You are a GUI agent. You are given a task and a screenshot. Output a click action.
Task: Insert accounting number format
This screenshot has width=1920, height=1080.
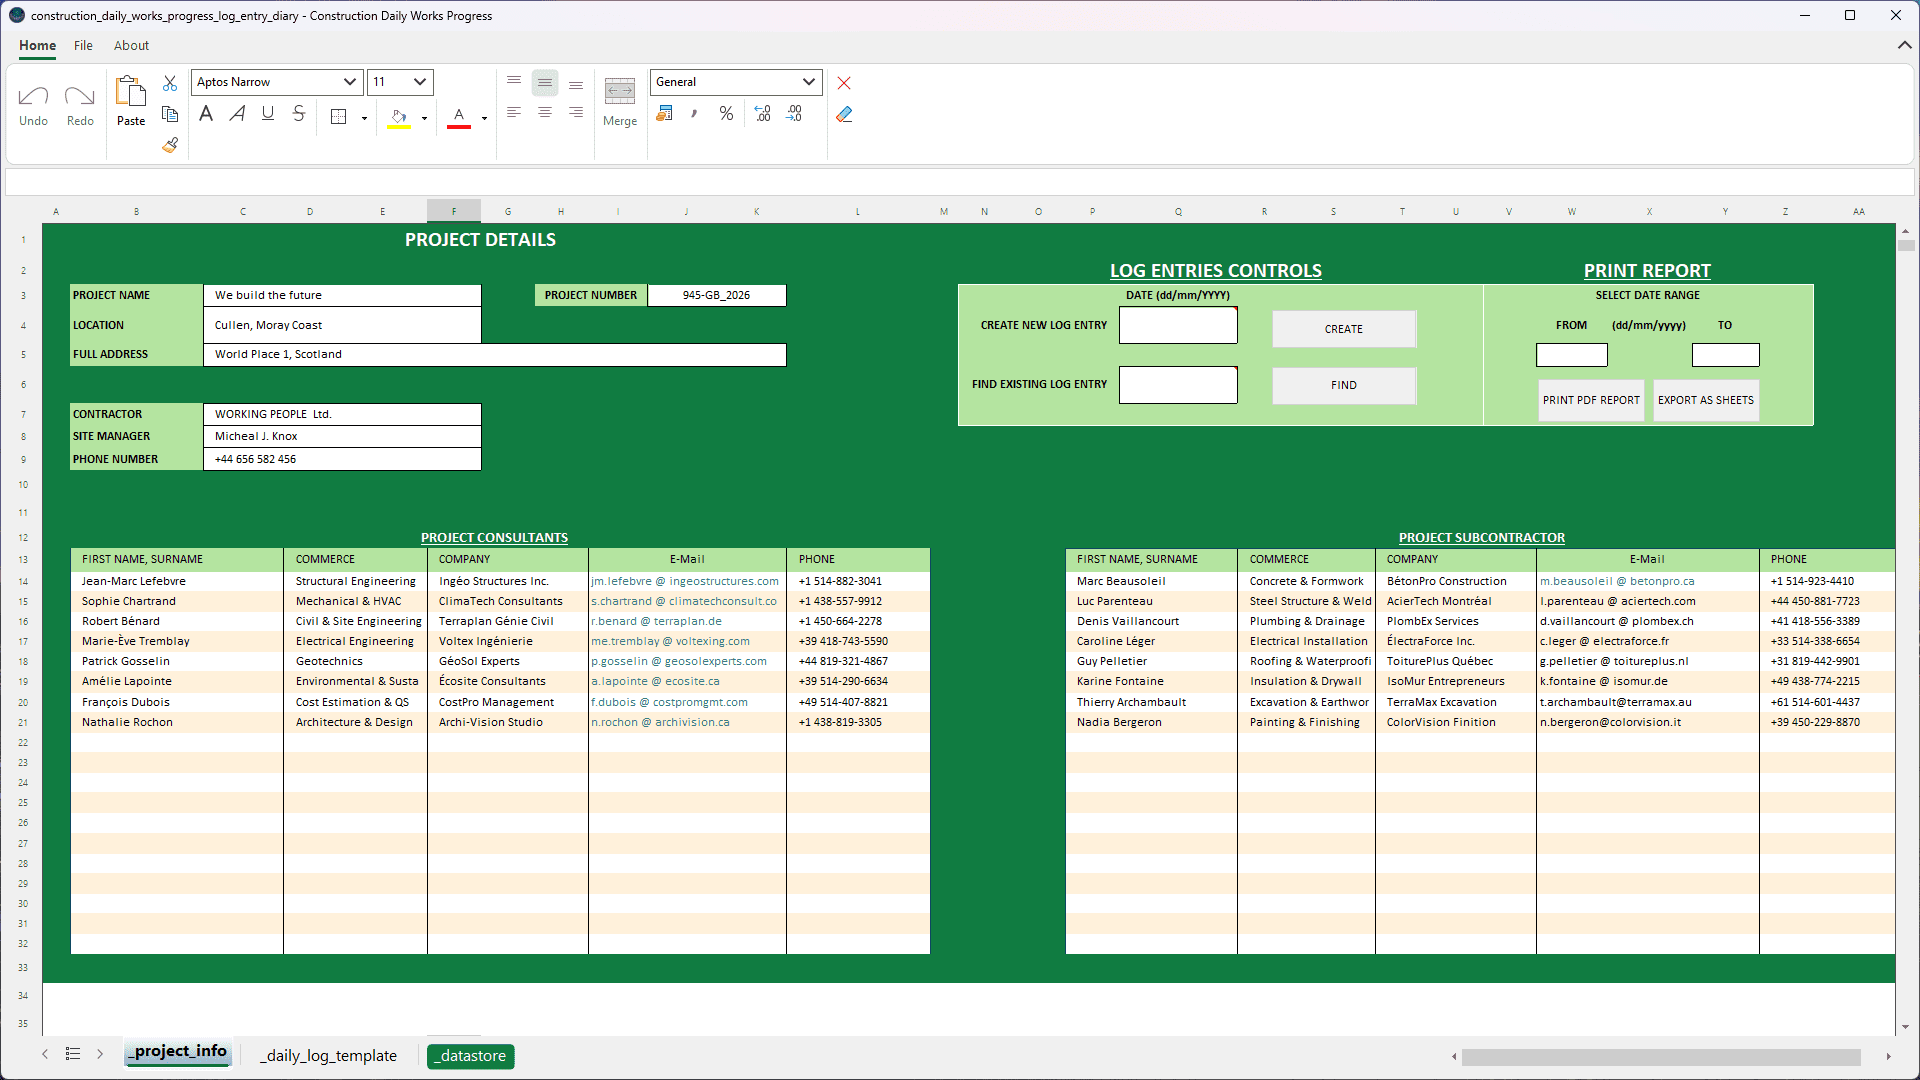tap(665, 114)
